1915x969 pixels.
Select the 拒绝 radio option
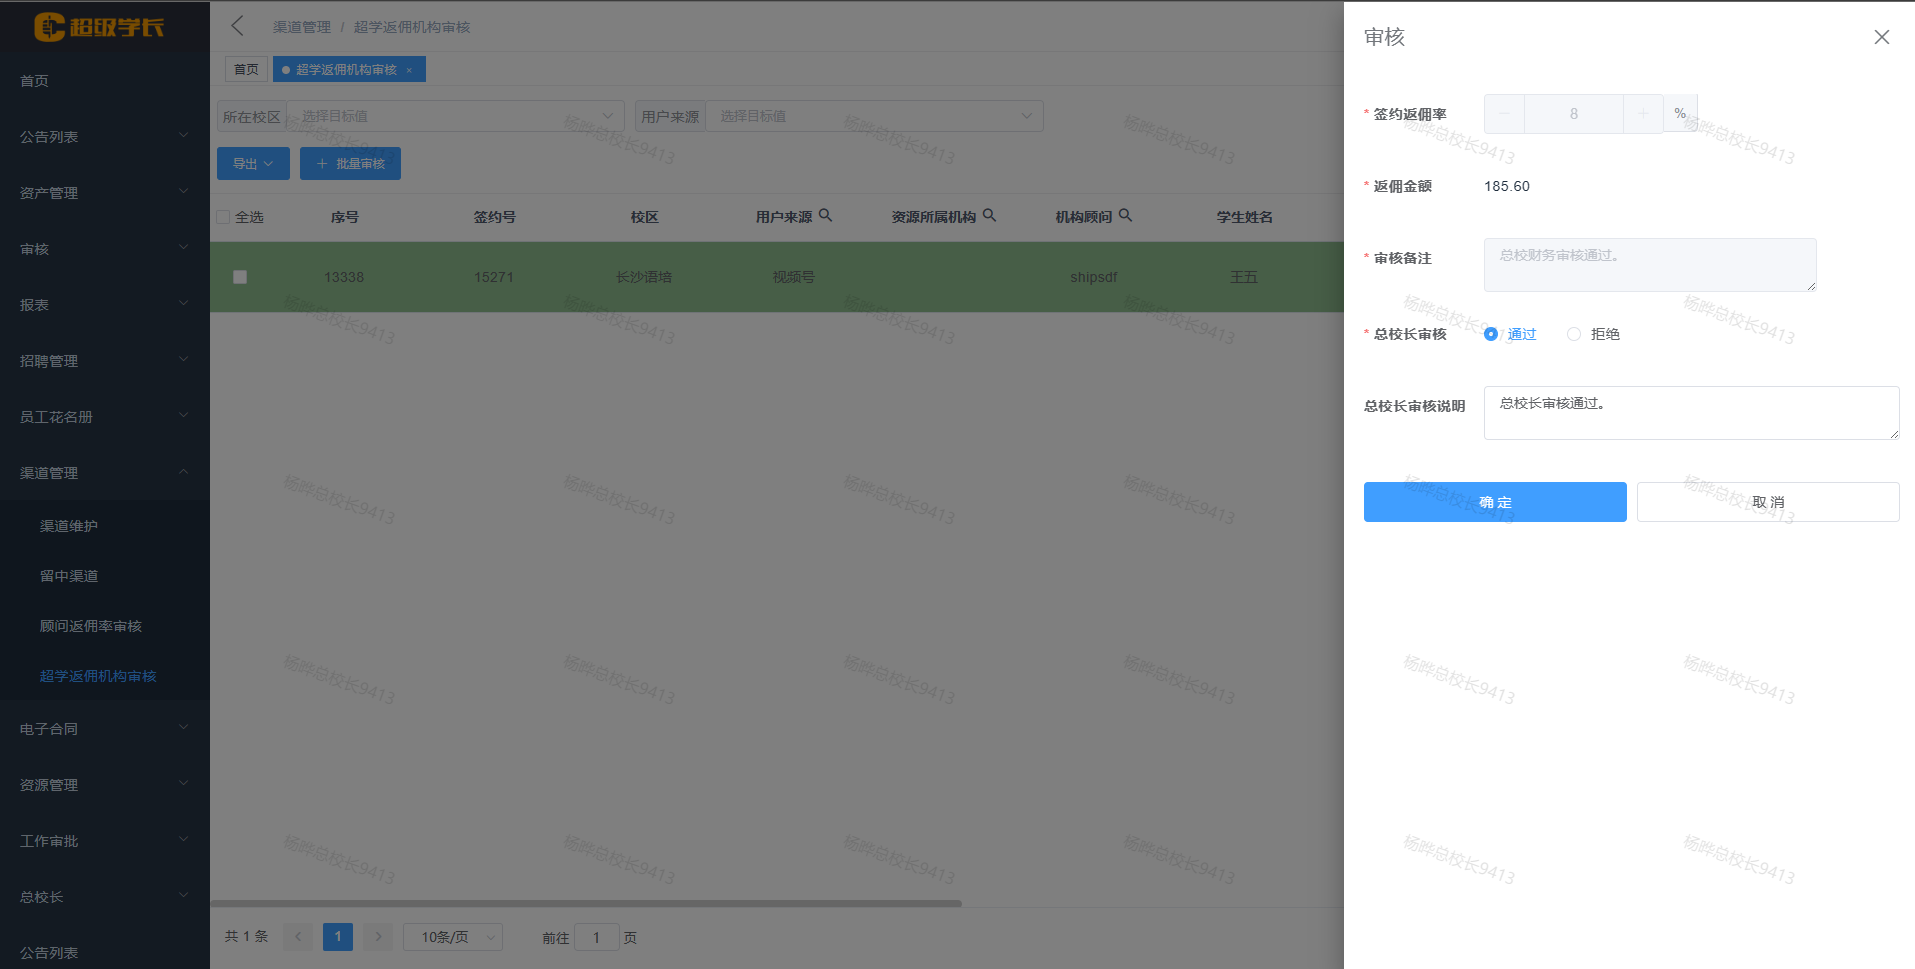pyautogui.click(x=1574, y=334)
